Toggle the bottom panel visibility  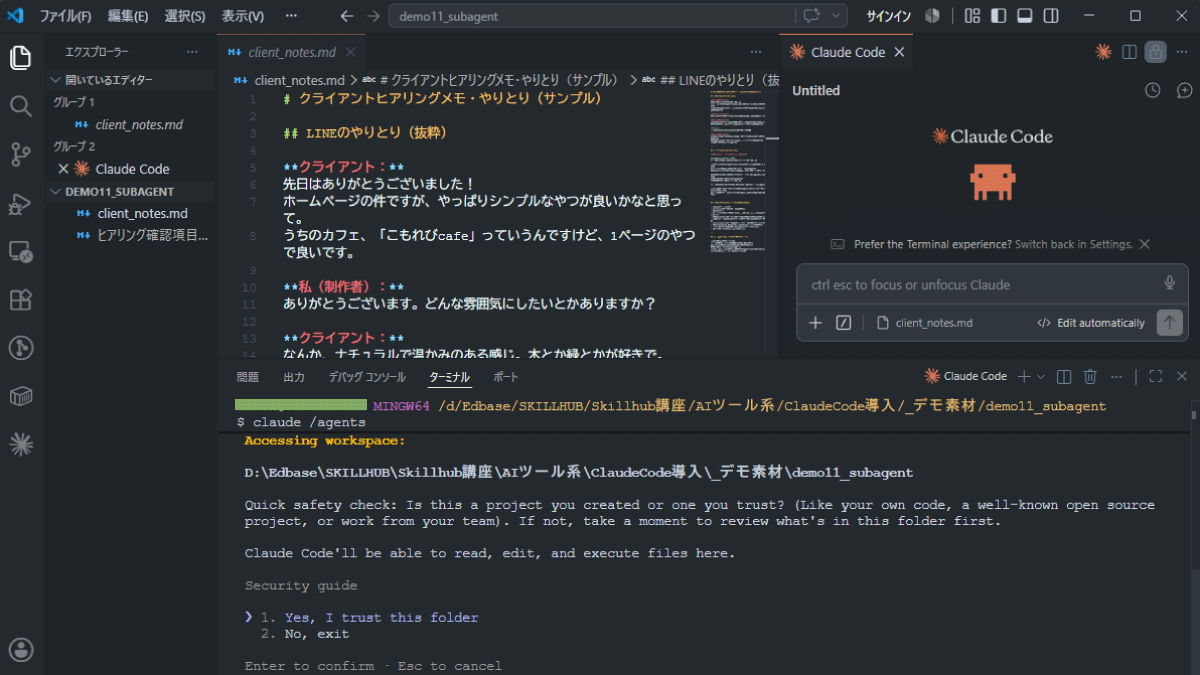(x=1024, y=16)
